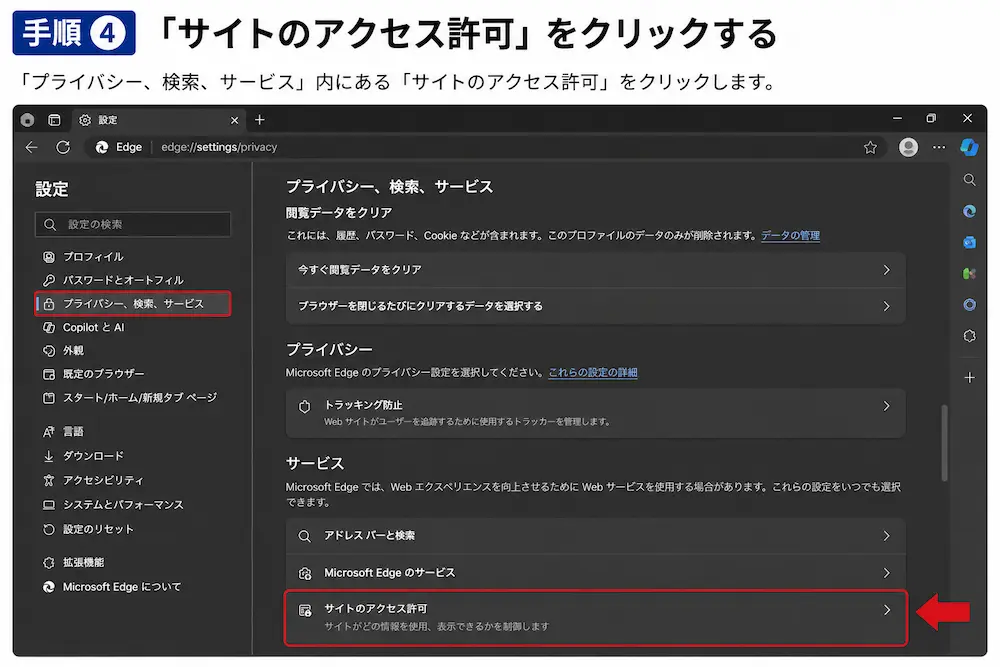Click the sidebar search magnifier icon
The image size is (1000, 667).
pyautogui.click(x=969, y=180)
